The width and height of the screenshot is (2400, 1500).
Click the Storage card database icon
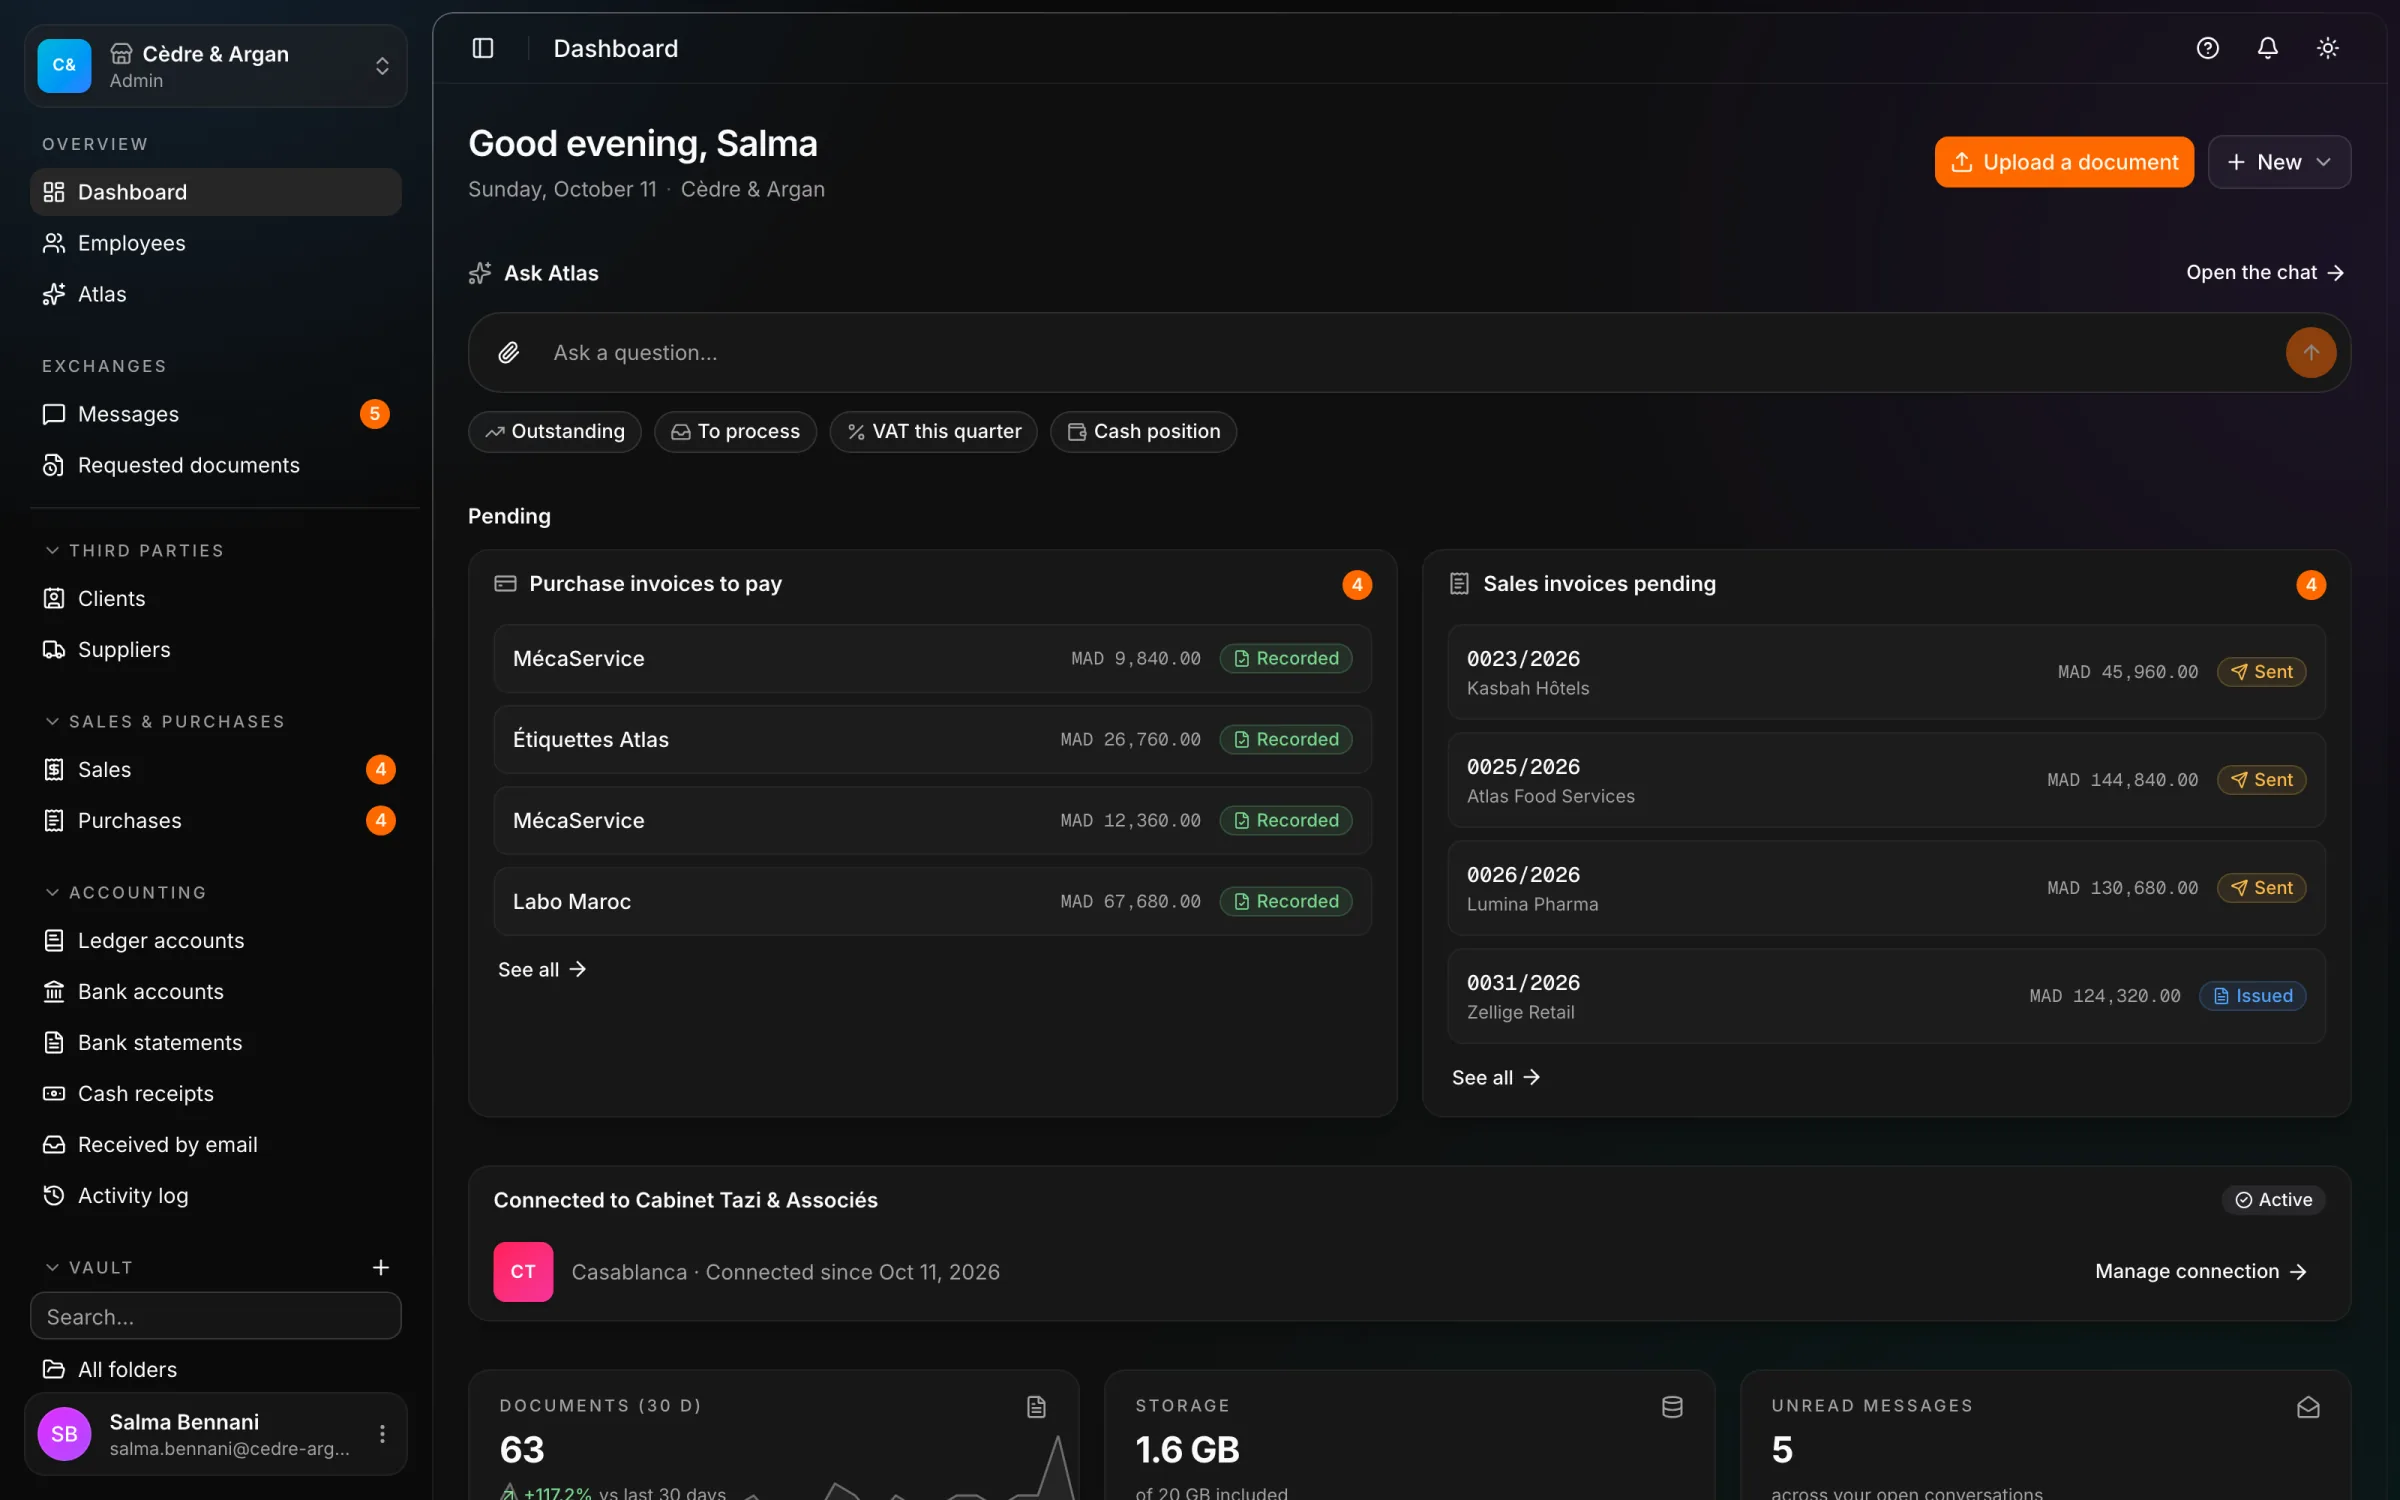[x=1672, y=1407]
